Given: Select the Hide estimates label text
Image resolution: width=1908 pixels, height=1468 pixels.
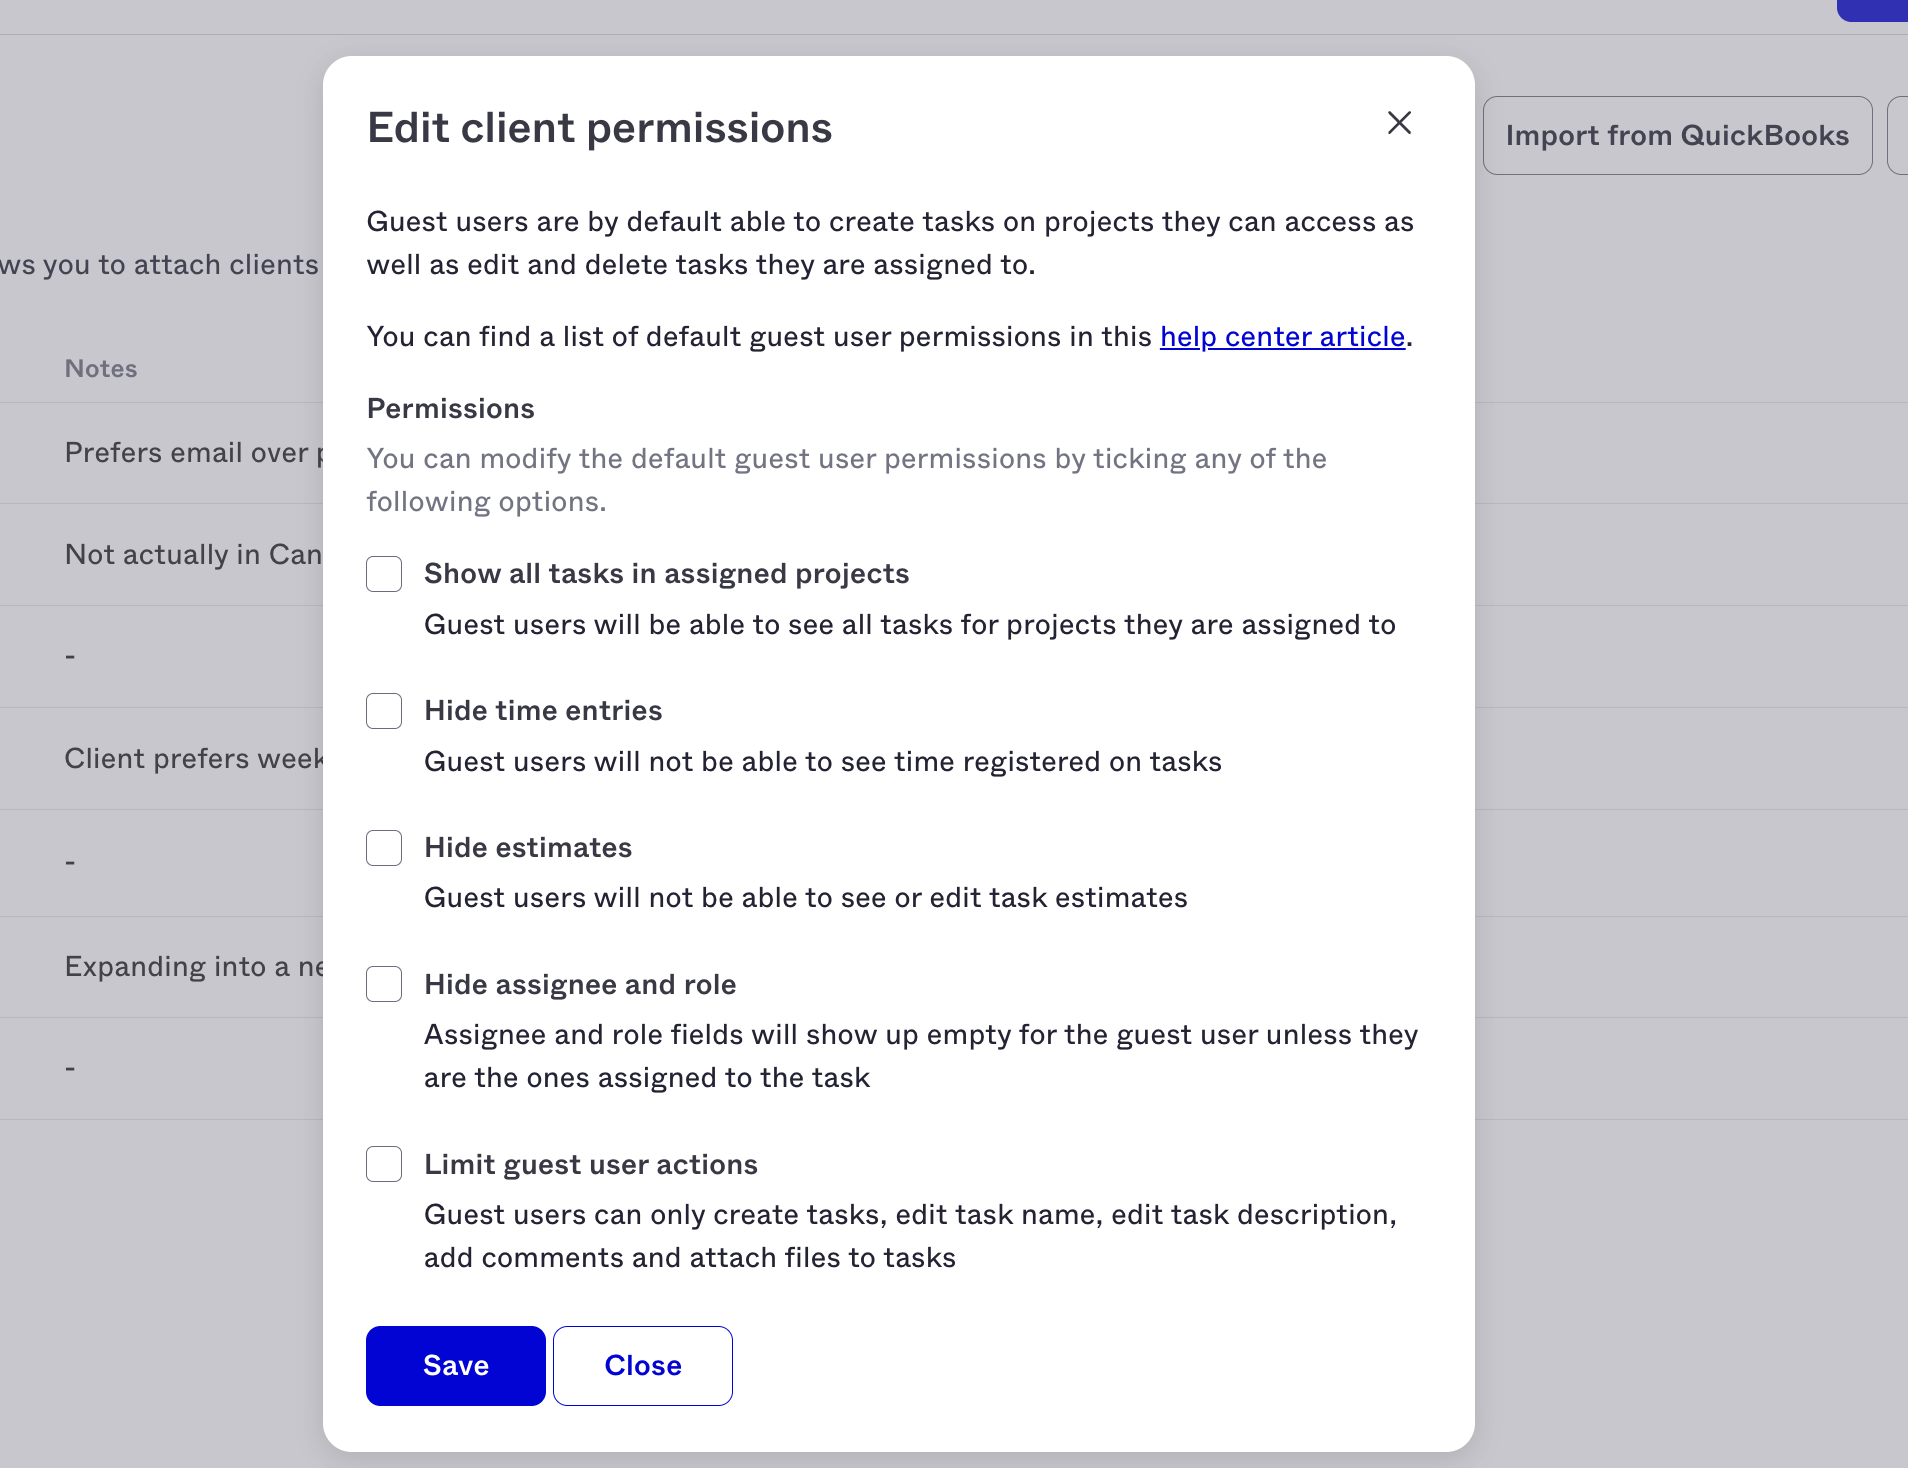Looking at the screenshot, I should (528, 848).
